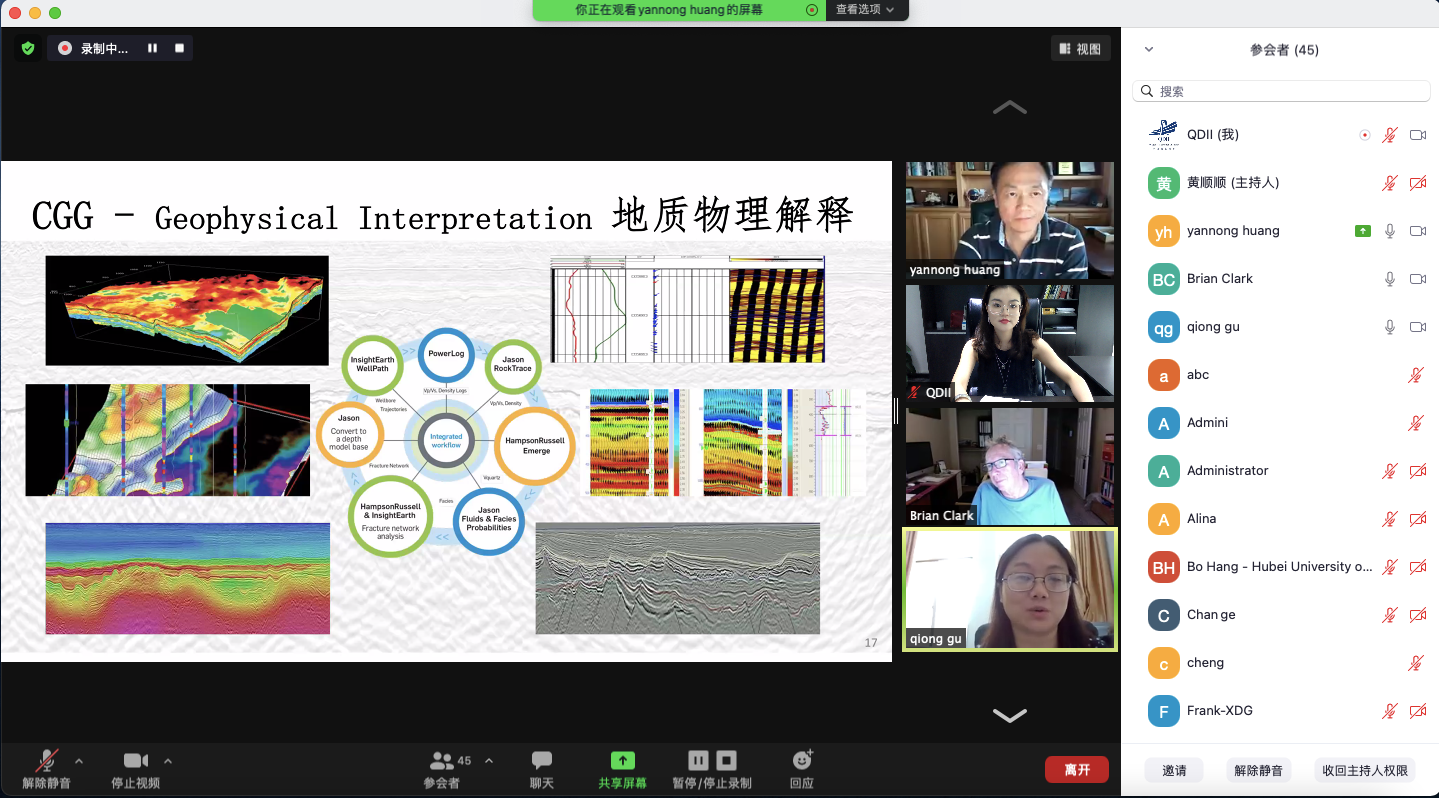Click the mute icon for QDII (我)
Screen dimensions: 1439x798
click(1390, 135)
